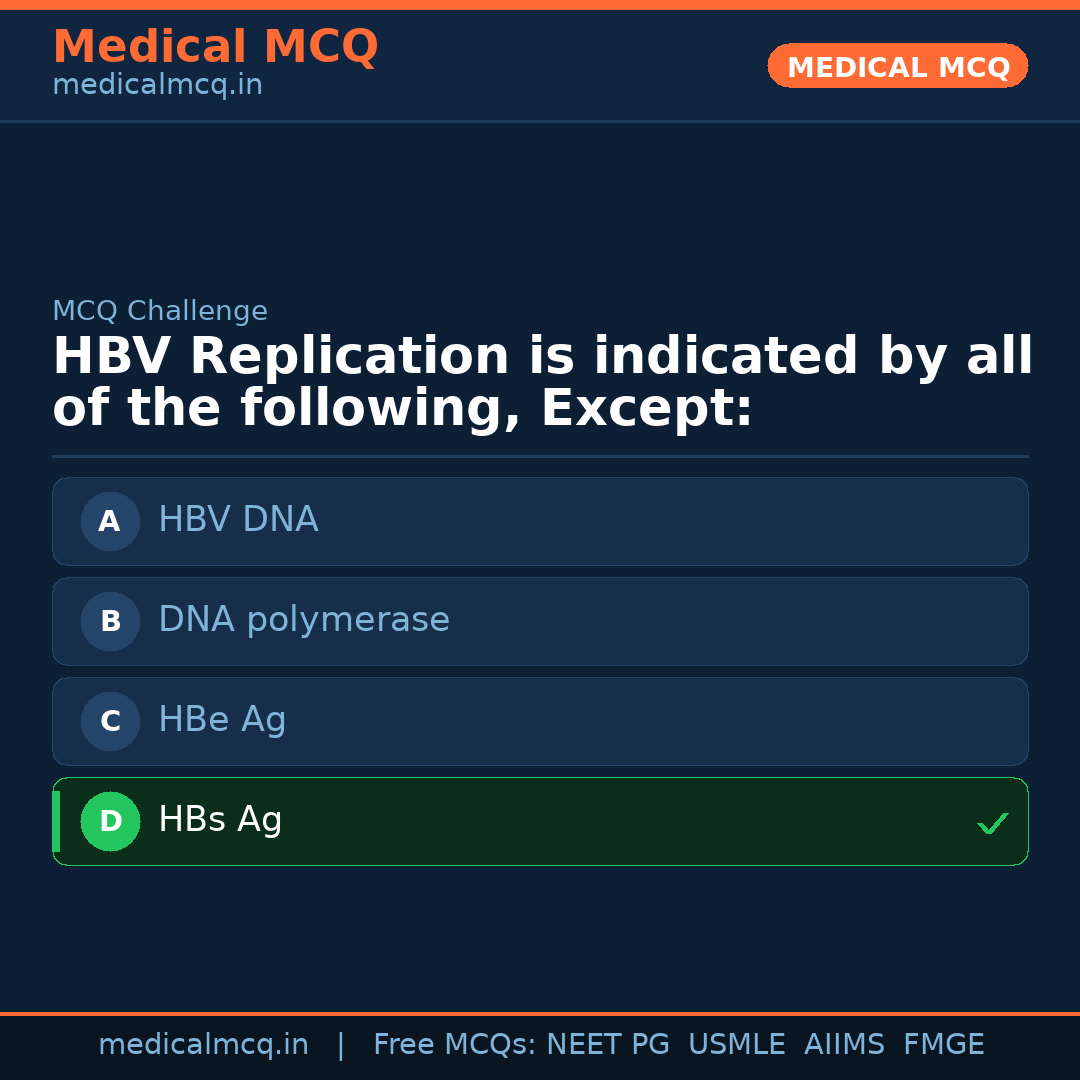1080x1080 pixels.
Task: Click the MCQ Challenge label
Action: (x=160, y=311)
